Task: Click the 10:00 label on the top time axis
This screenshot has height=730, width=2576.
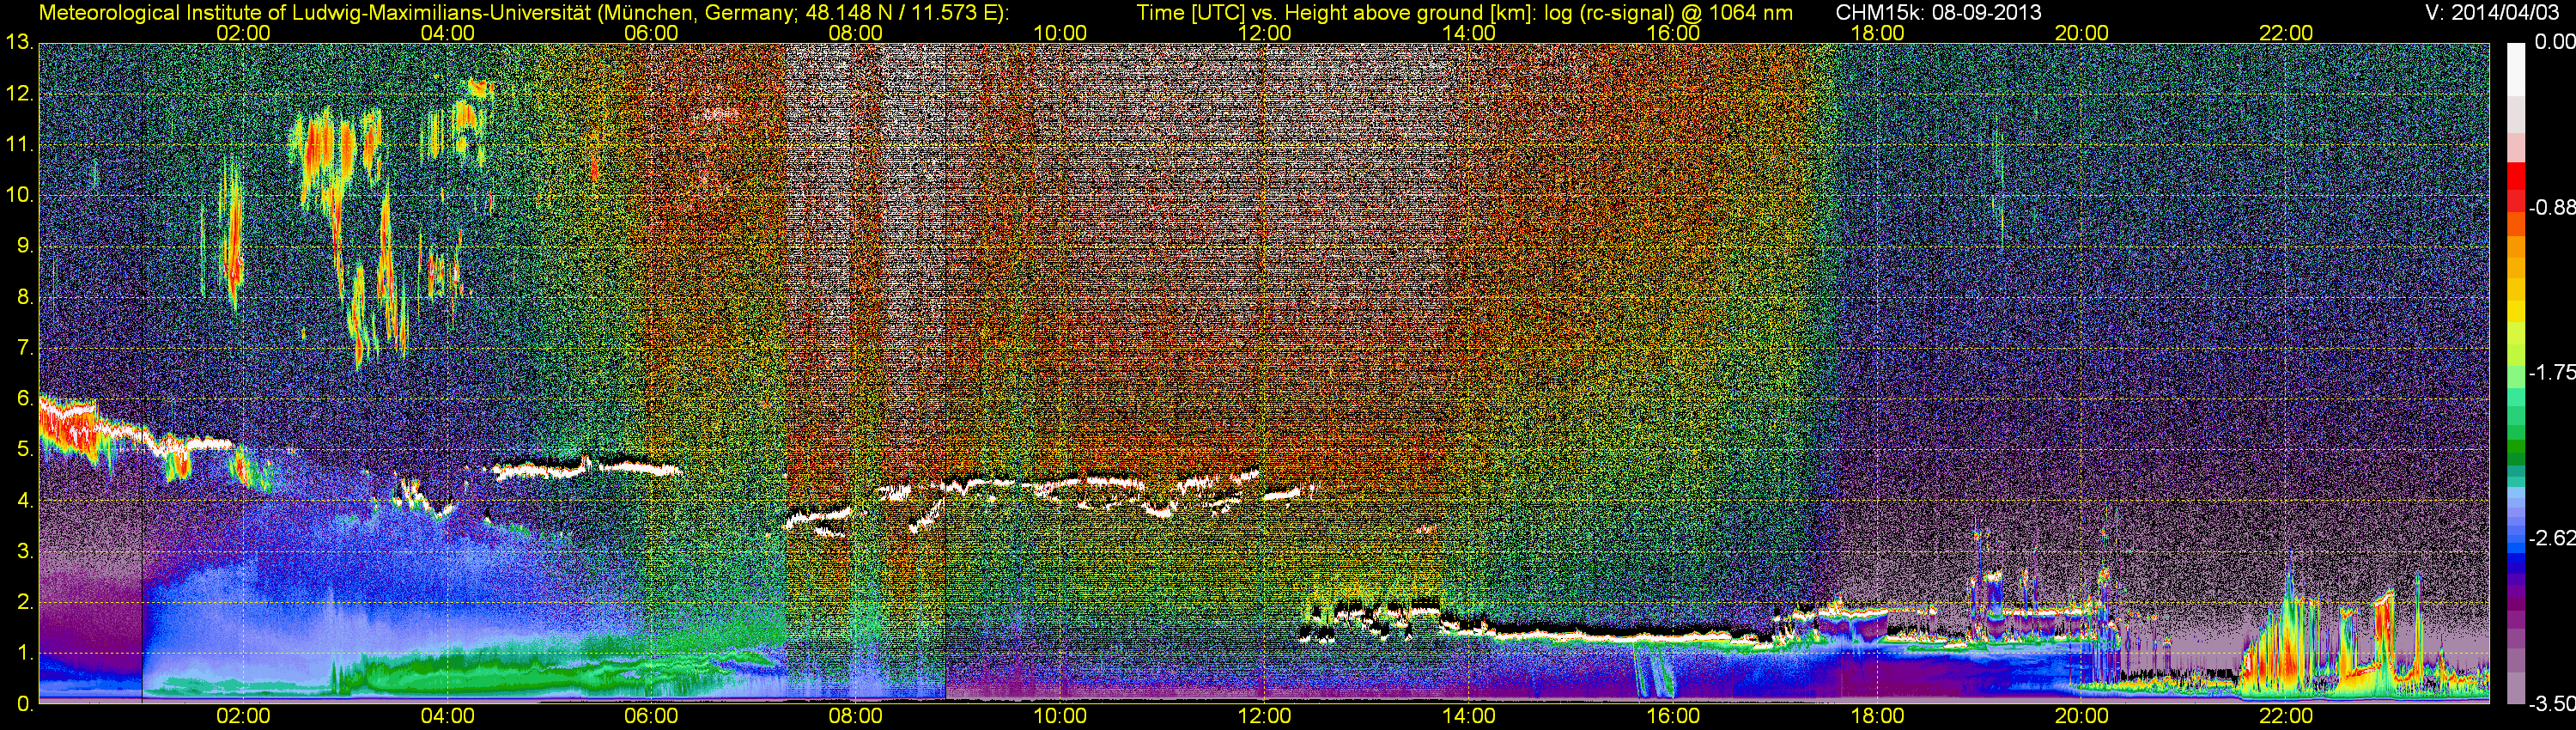Action: [x=1060, y=33]
